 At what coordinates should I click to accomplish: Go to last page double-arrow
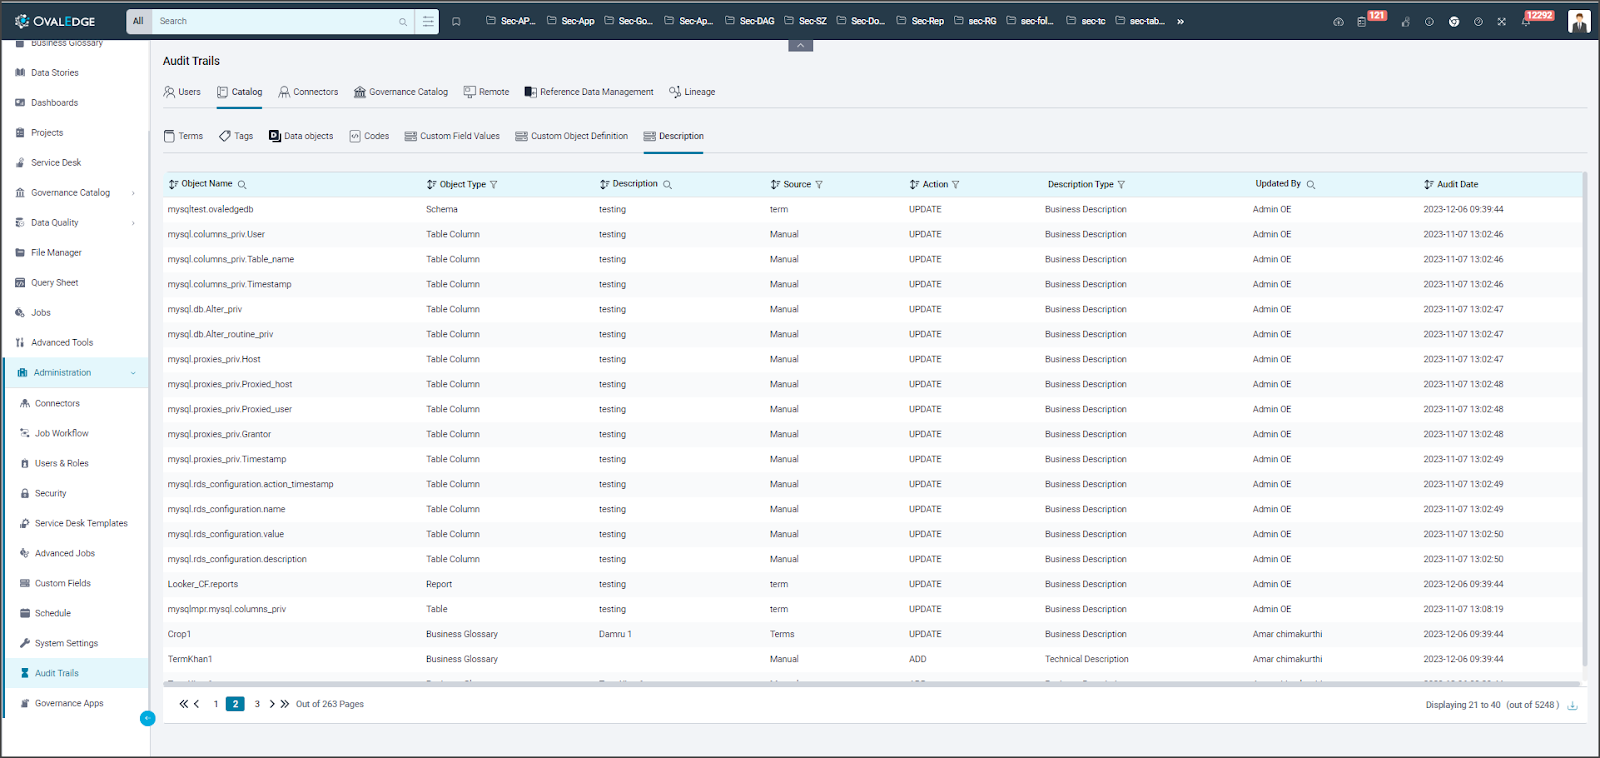285,704
